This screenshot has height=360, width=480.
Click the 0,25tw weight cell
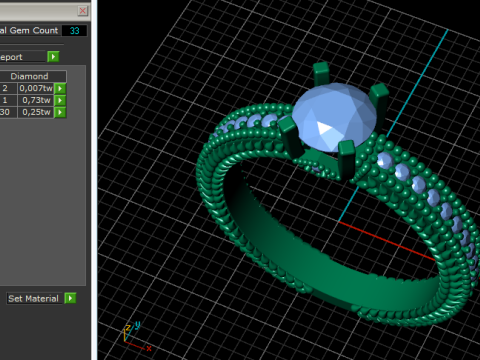36,112
